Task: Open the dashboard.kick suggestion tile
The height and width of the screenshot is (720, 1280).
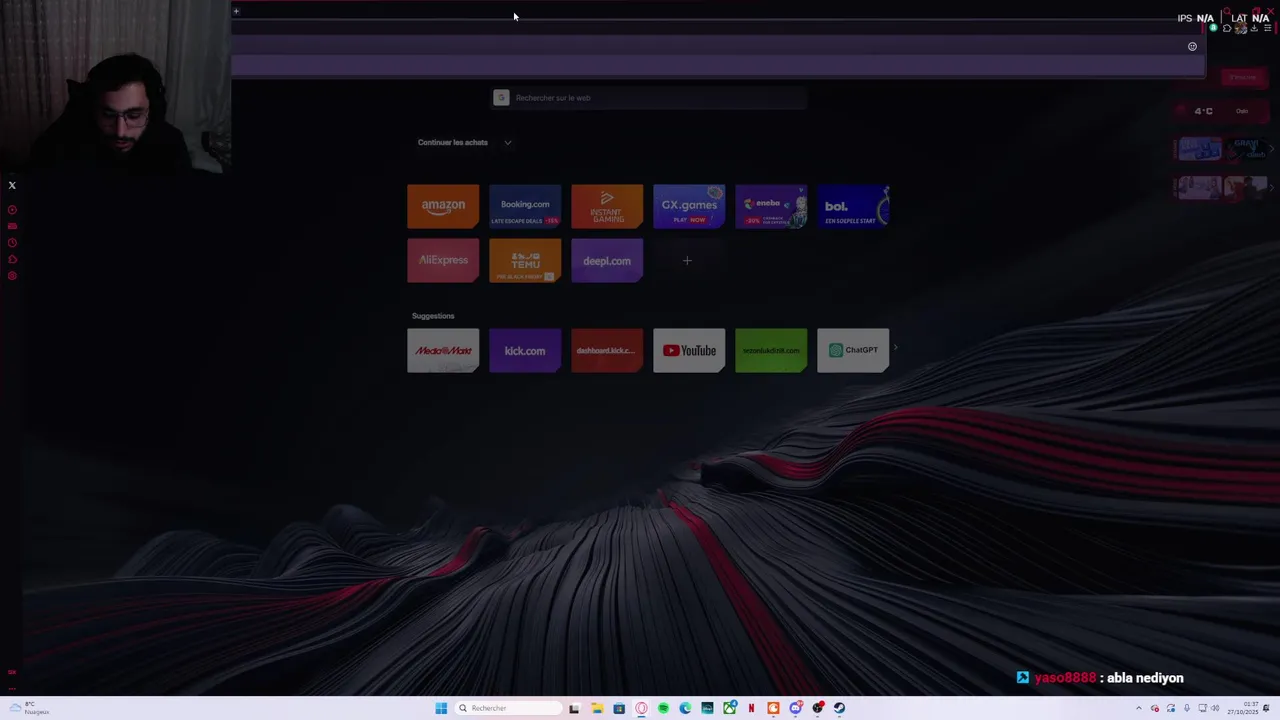Action: click(x=607, y=350)
